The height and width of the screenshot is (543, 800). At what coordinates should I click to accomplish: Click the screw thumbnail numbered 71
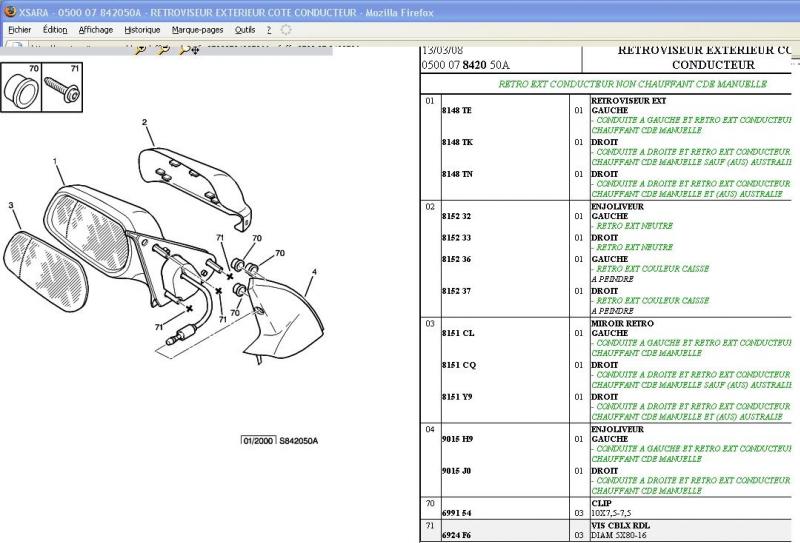click(x=62, y=87)
